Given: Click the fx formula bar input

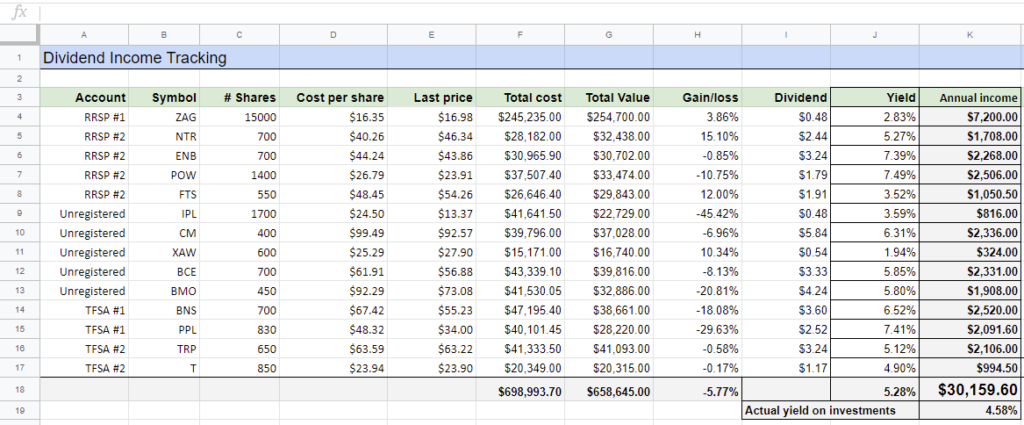Looking at the screenshot, I should click(x=532, y=12).
